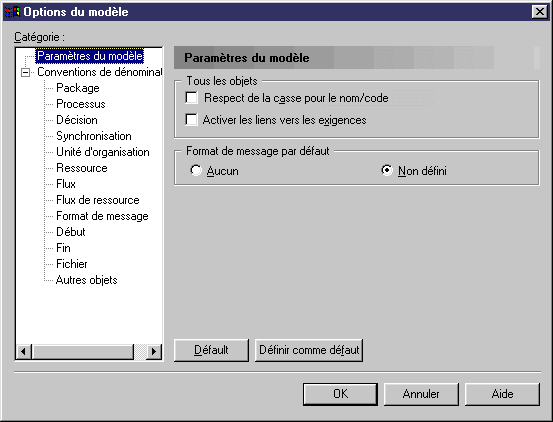This screenshot has height=422, width=553.
Task: Confirm with the OK button
Action: 340,394
